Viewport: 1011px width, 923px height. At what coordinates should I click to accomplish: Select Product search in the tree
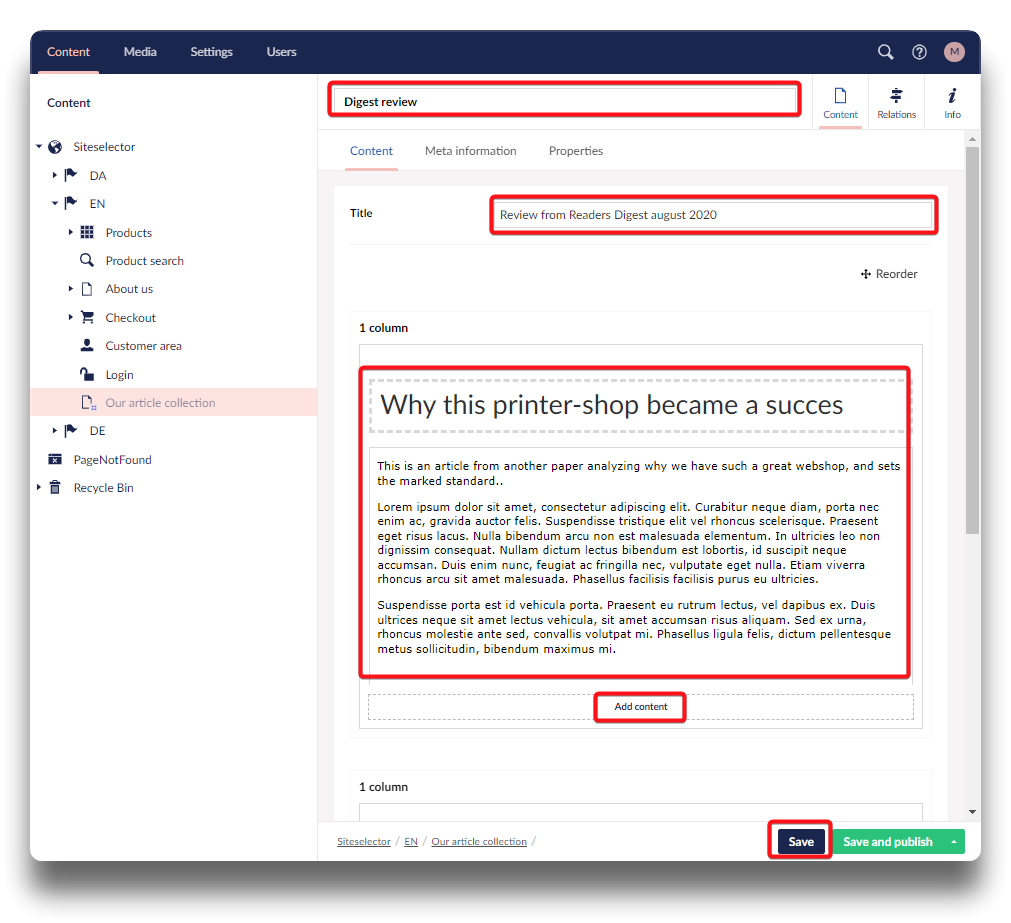(144, 260)
